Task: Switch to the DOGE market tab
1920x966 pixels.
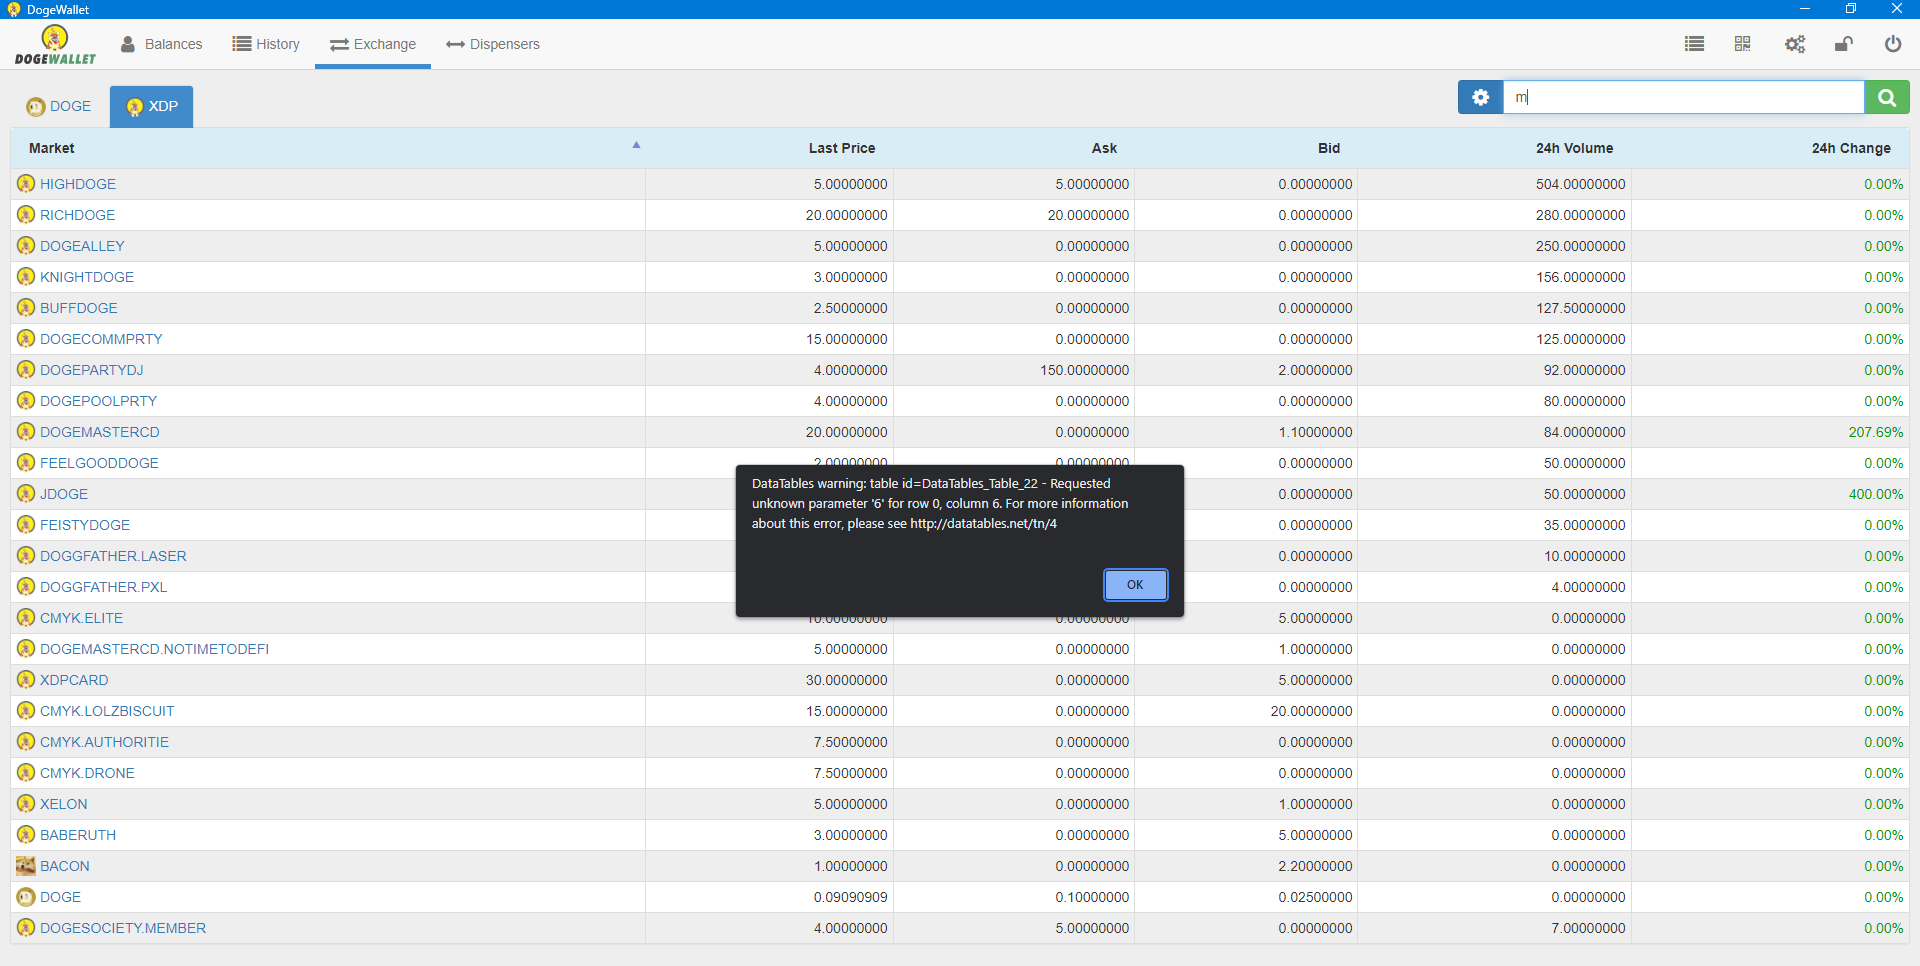Action: coord(59,106)
